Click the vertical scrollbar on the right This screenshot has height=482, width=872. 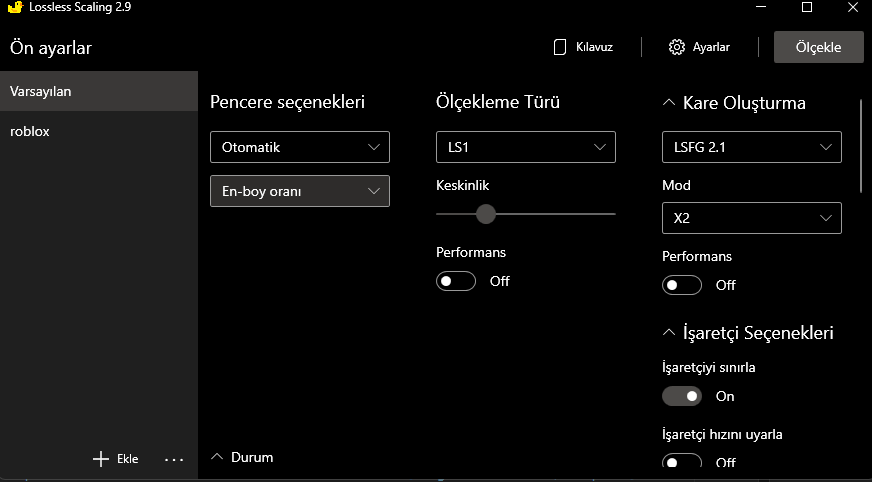[861, 145]
